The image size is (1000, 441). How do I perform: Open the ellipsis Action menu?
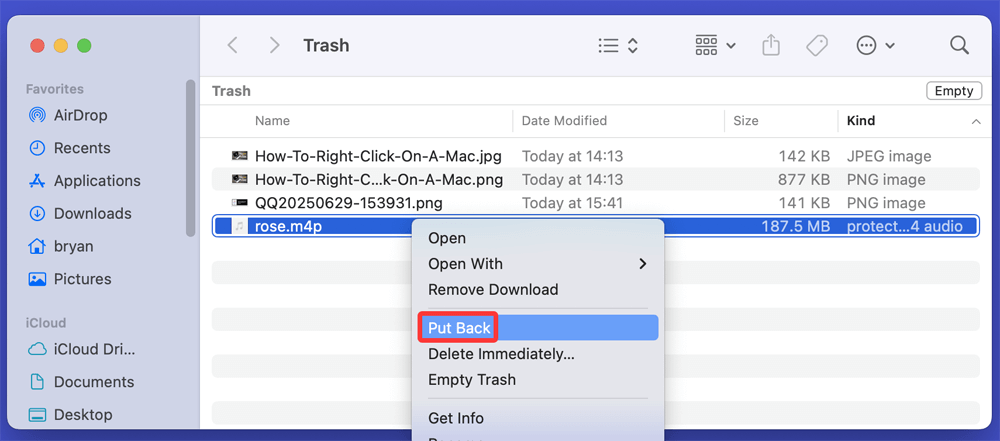pos(874,45)
